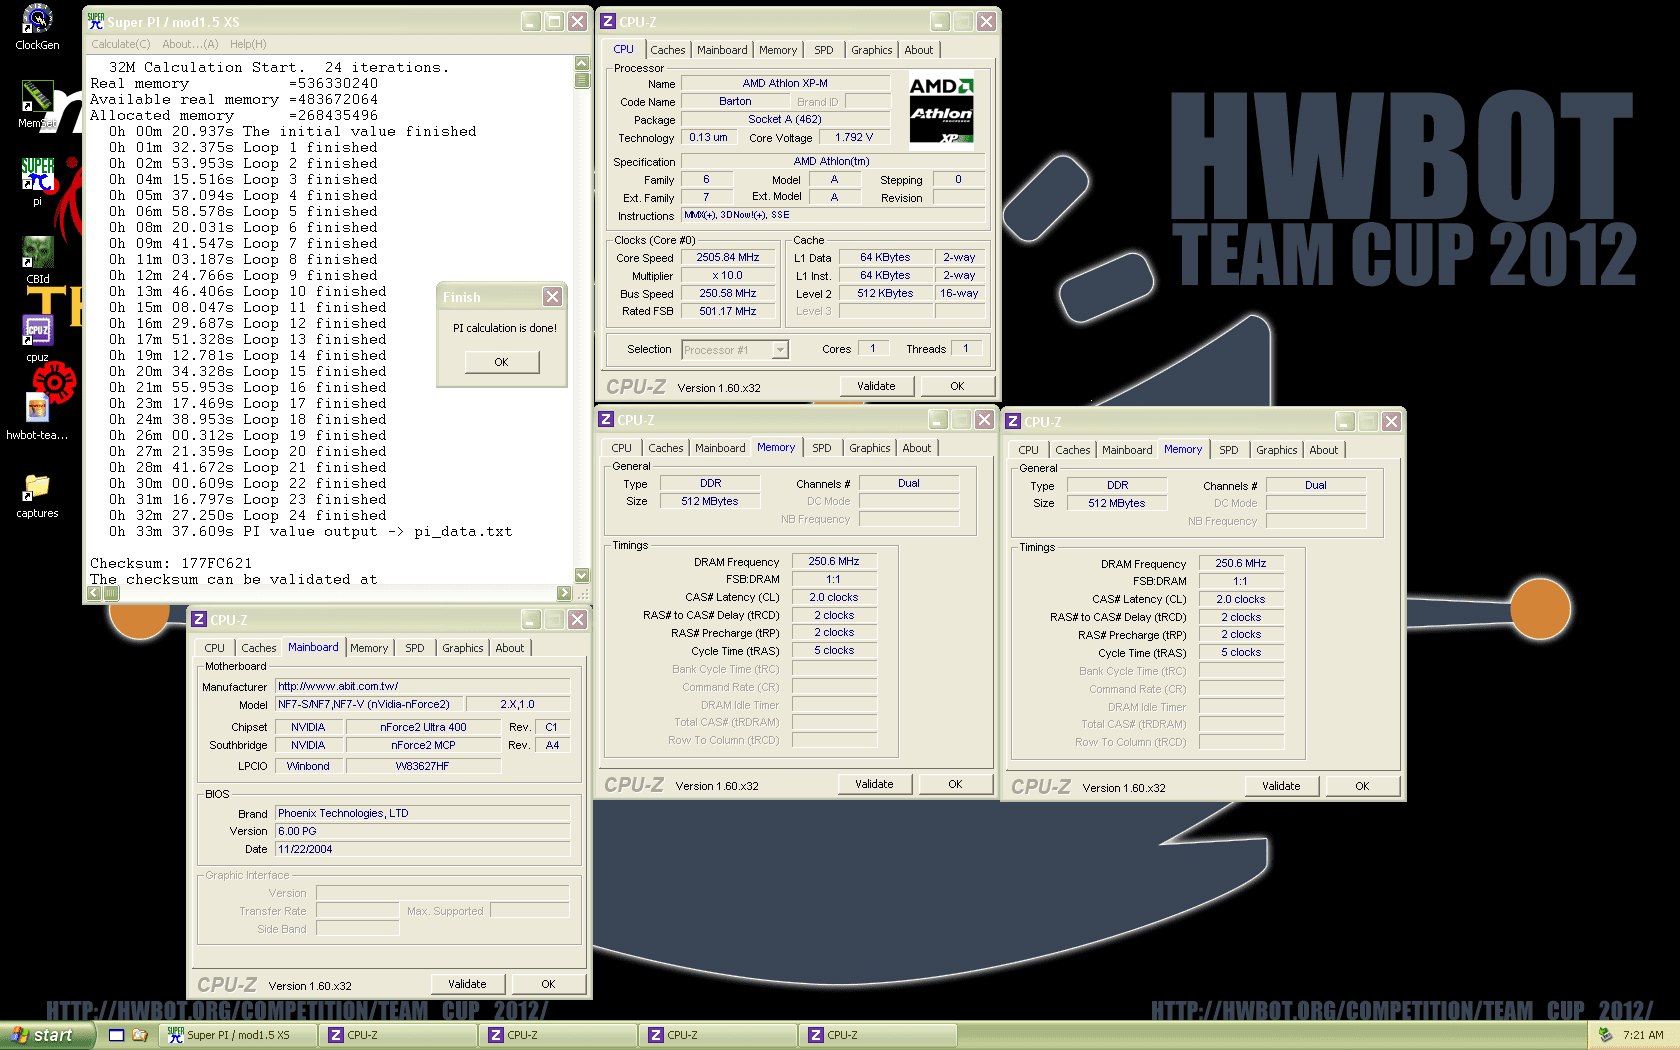
Task: Click the manufacturer field http://www.abit.com.tw/
Action: pos(422,686)
